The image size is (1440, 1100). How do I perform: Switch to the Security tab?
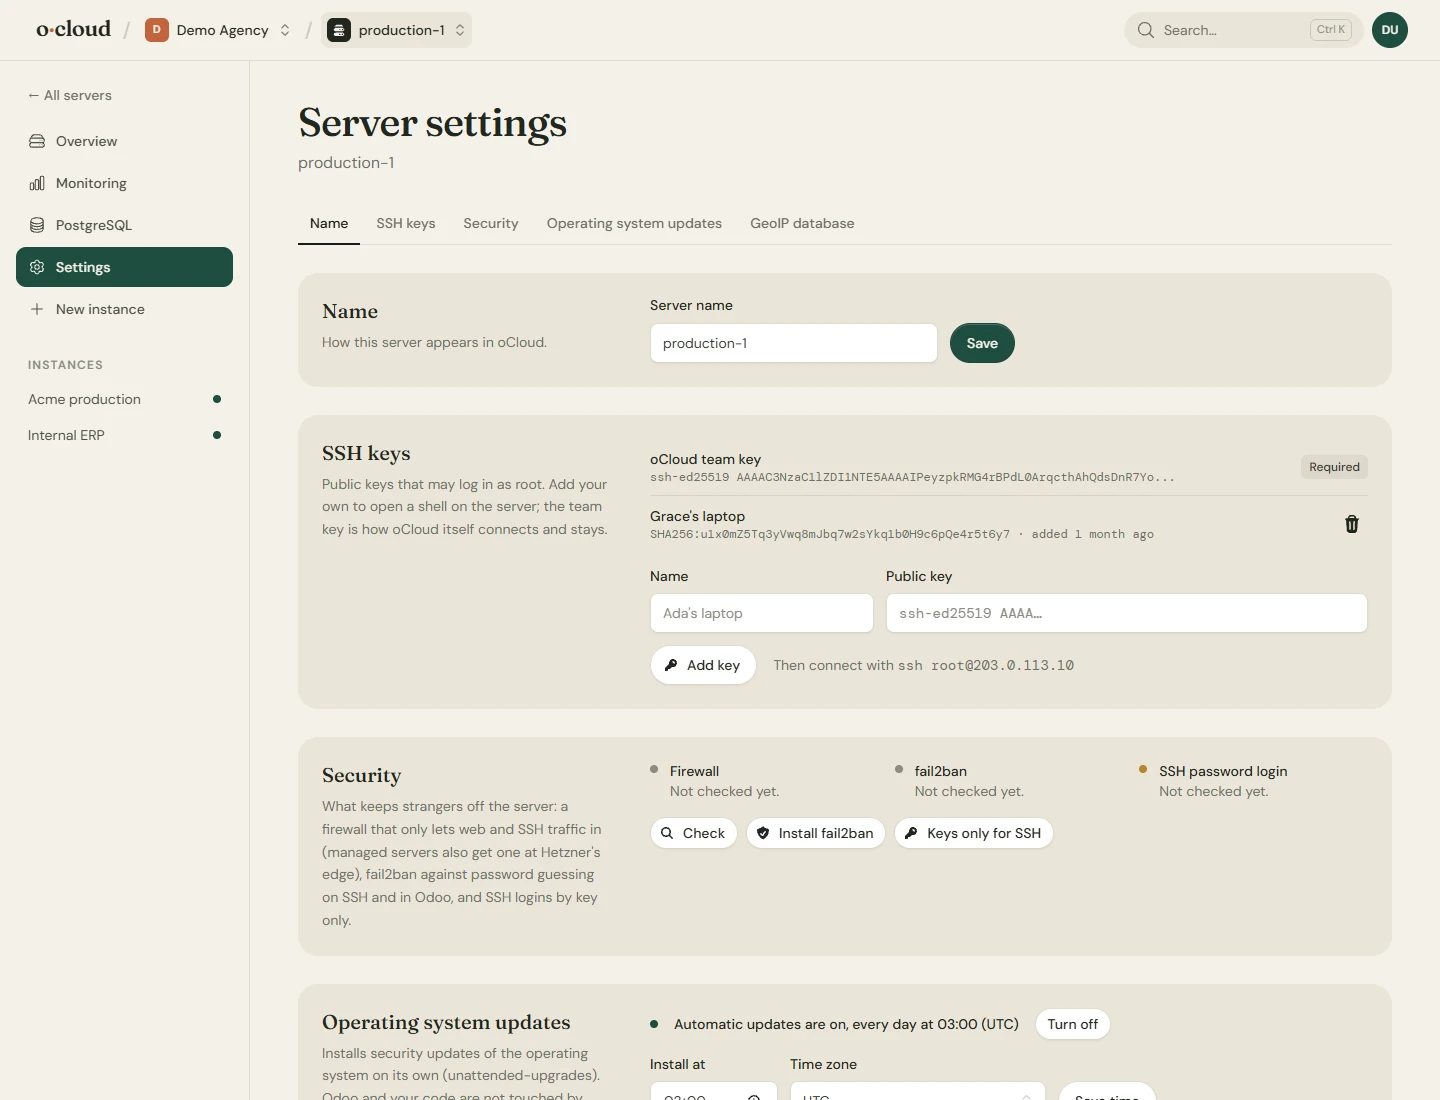click(491, 223)
